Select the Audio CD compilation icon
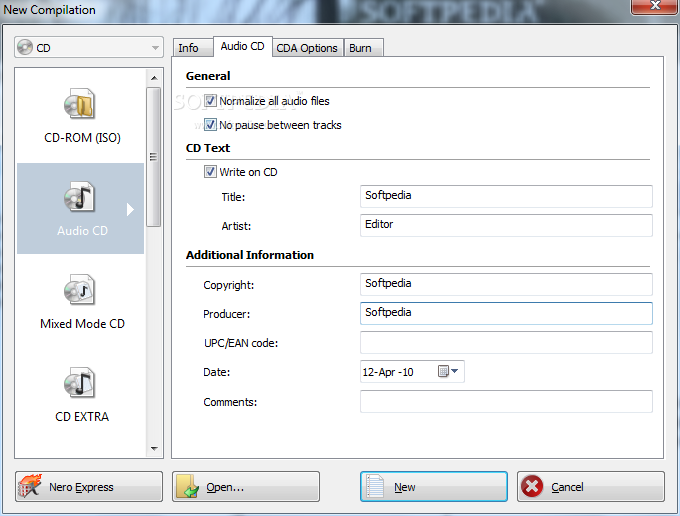The height and width of the screenshot is (516, 680). pyautogui.click(x=79, y=196)
